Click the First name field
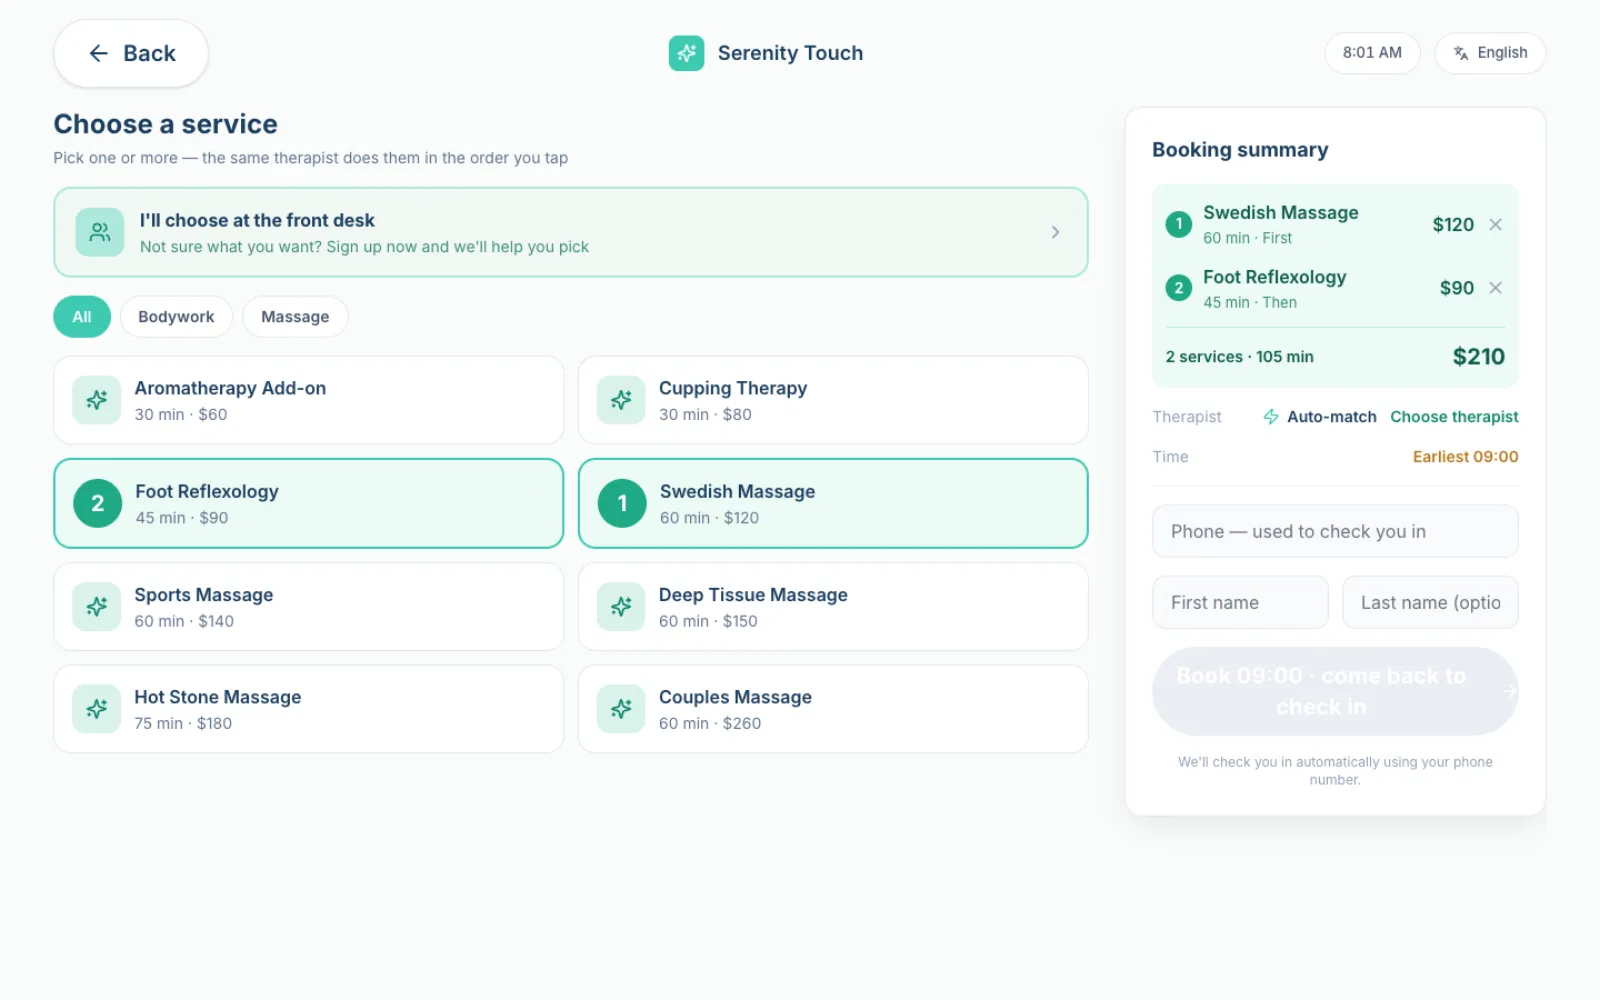Viewport: 1600px width, 1000px height. (x=1240, y=602)
